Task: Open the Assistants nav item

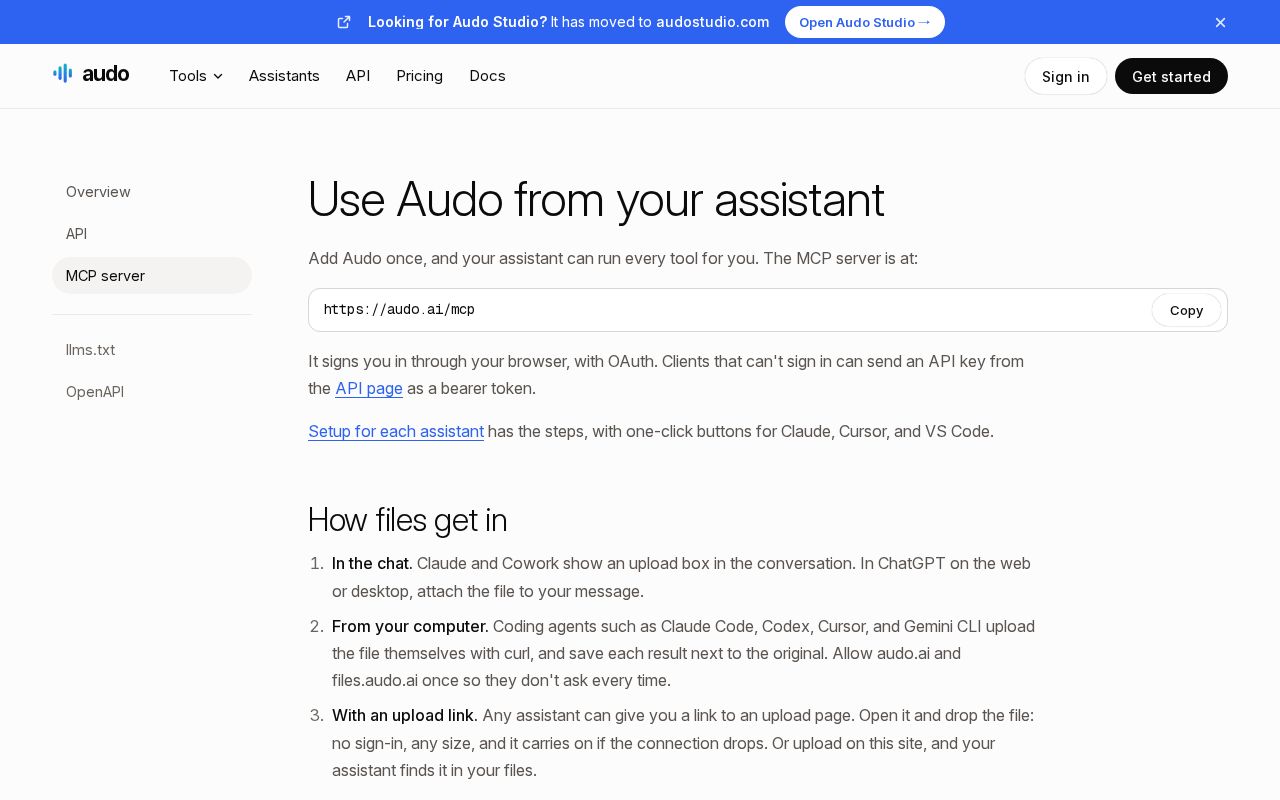Action: tap(284, 76)
